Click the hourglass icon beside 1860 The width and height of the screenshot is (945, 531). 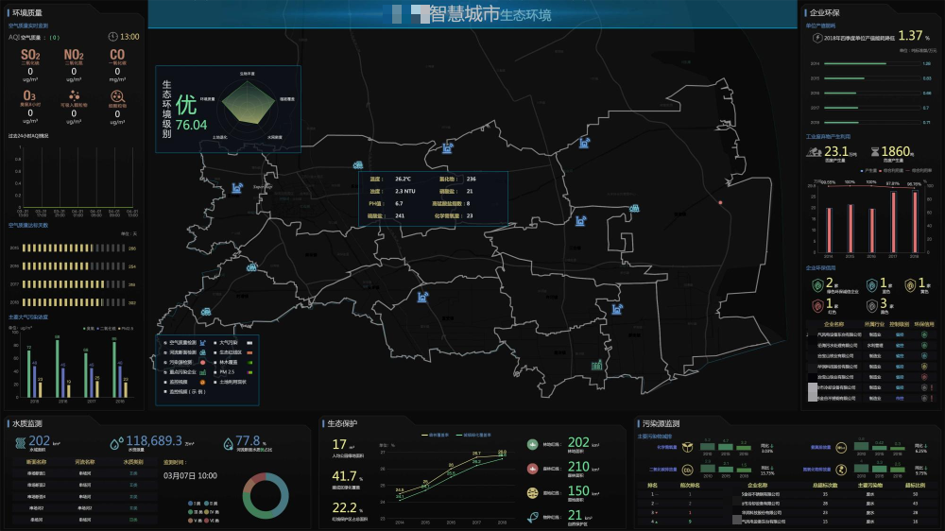874,152
